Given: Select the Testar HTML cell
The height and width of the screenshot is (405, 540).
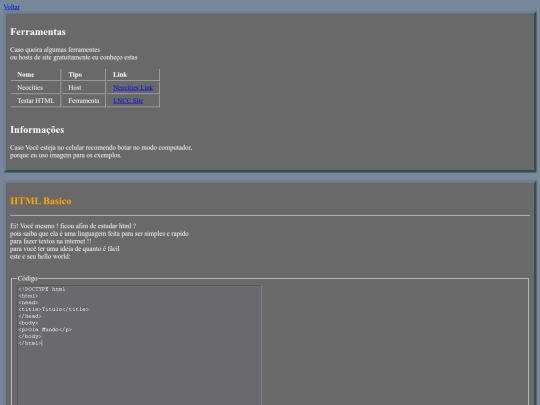Looking at the screenshot, I should [x=36, y=101].
